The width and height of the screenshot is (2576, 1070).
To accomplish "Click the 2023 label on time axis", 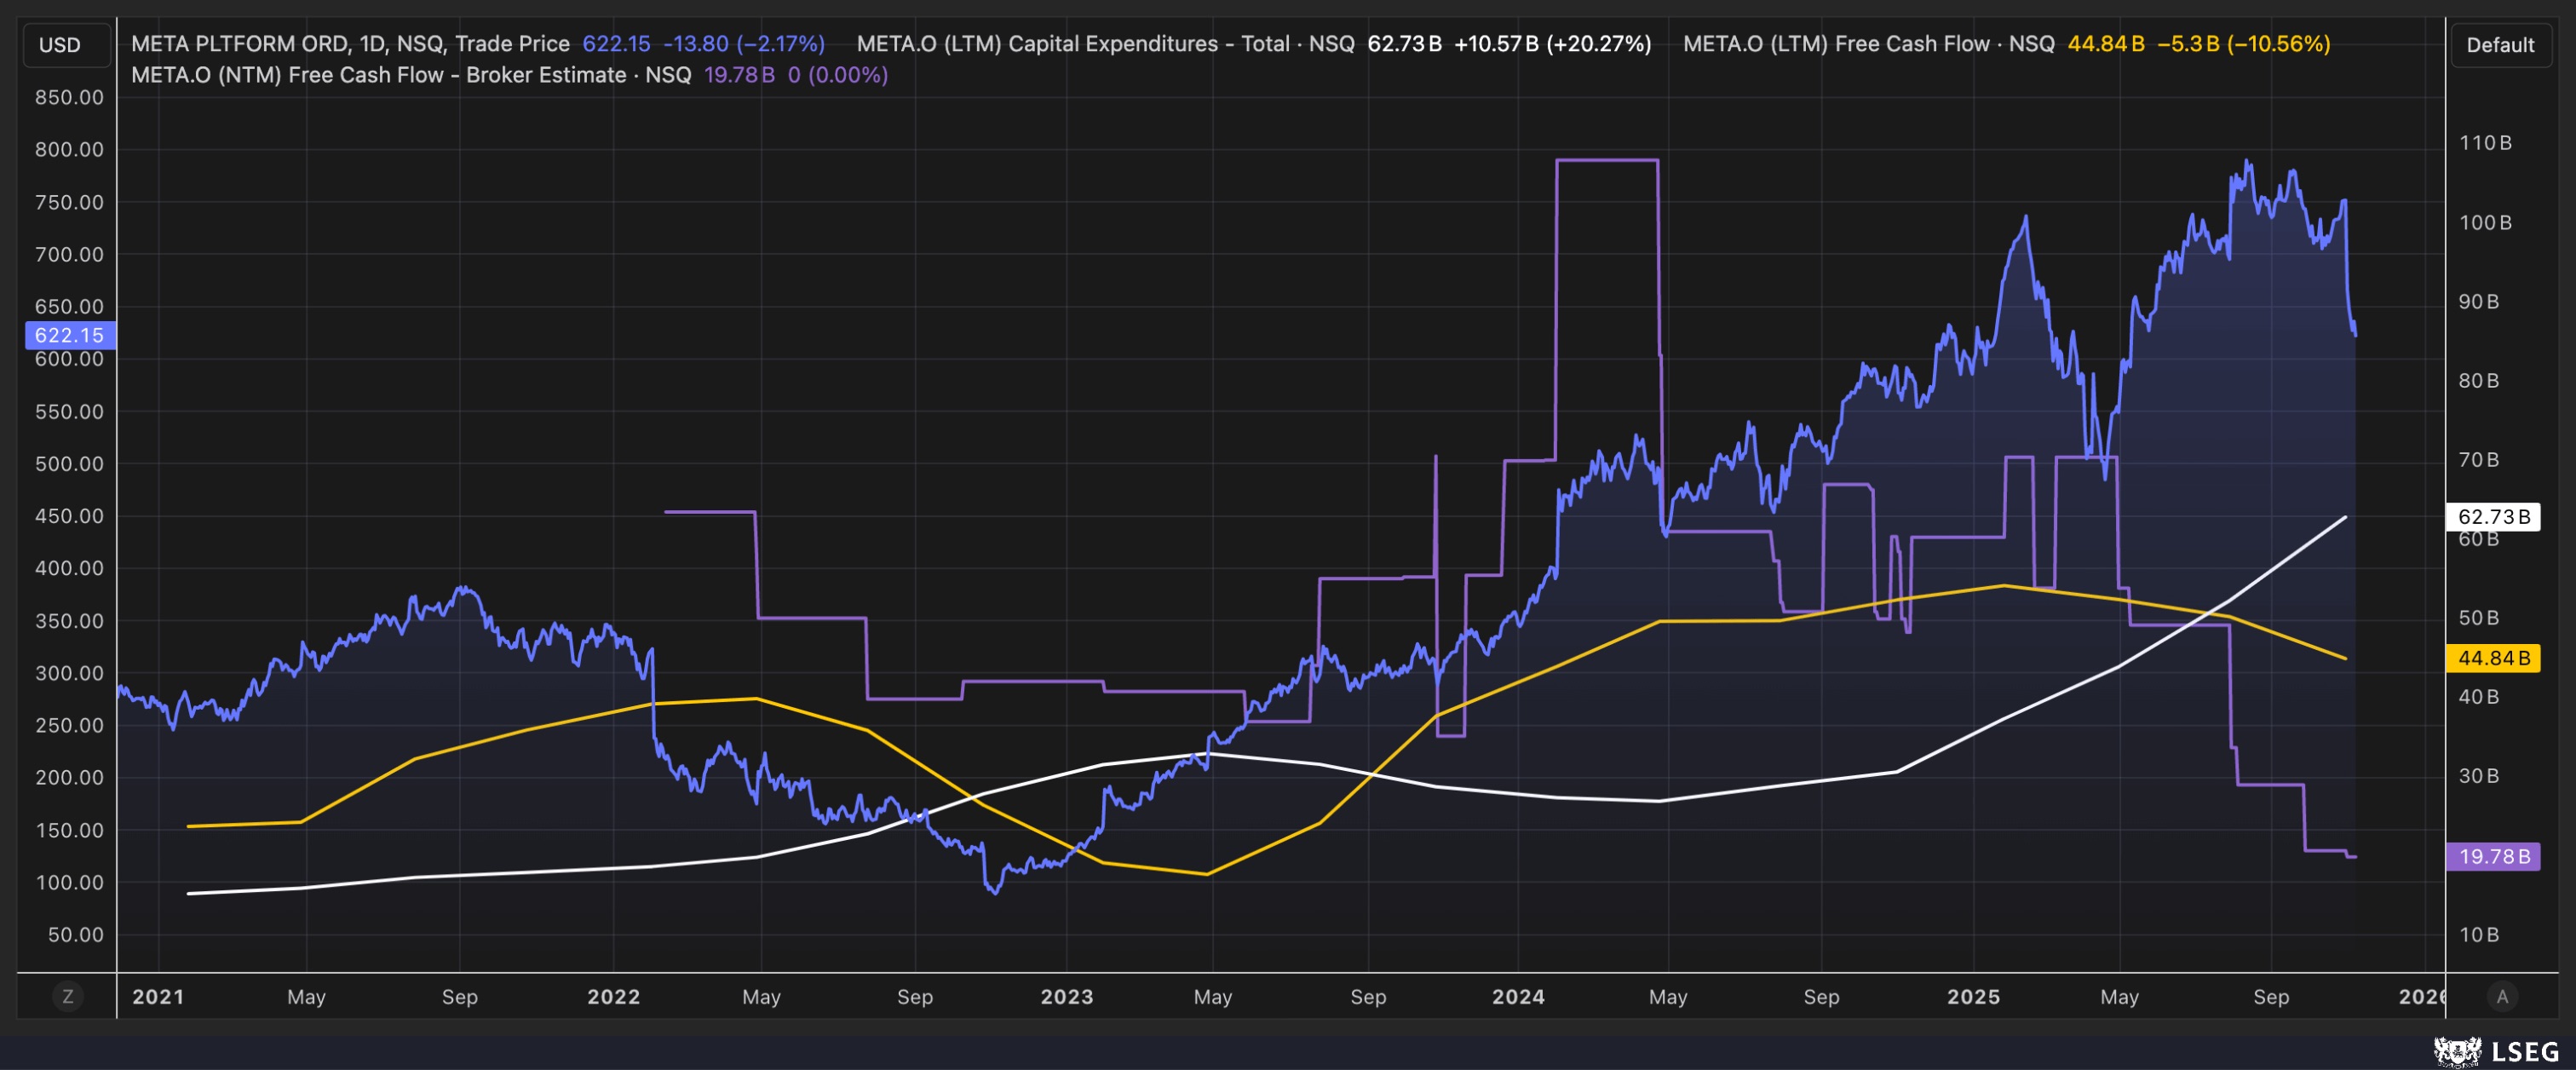I will [x=1066, y=997].
